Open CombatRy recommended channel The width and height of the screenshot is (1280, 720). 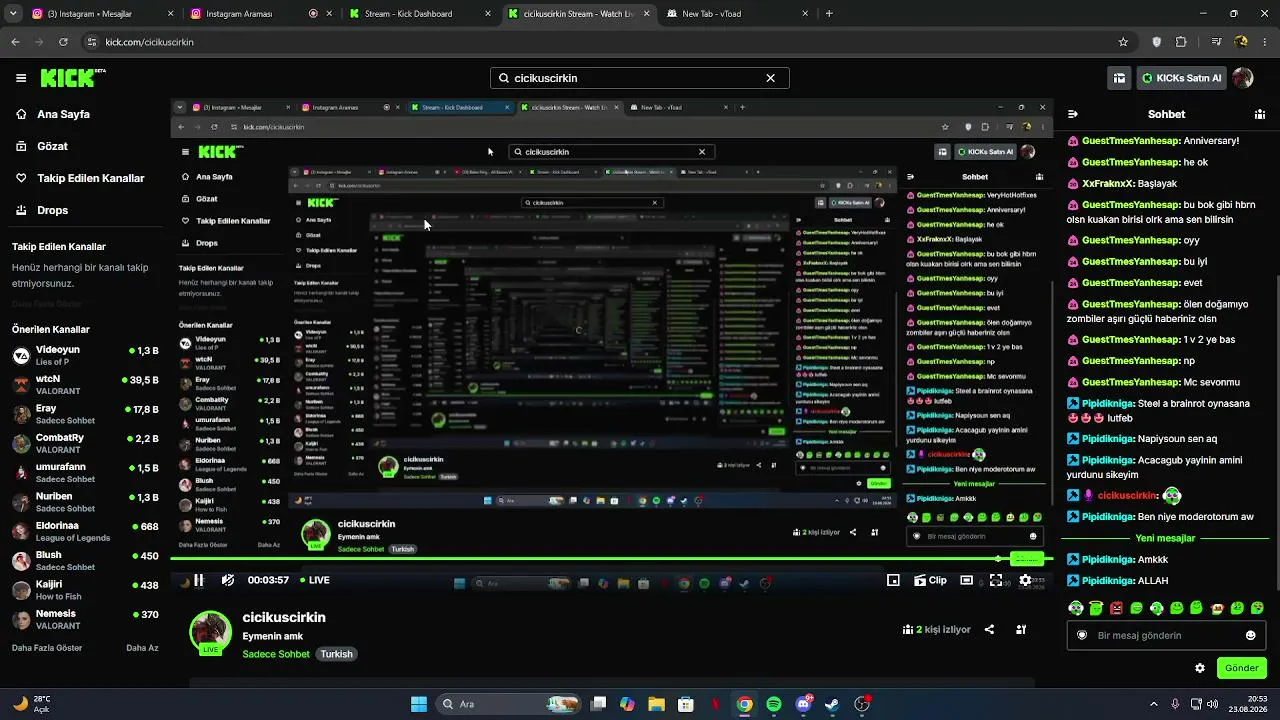click(x=85, y=443)
